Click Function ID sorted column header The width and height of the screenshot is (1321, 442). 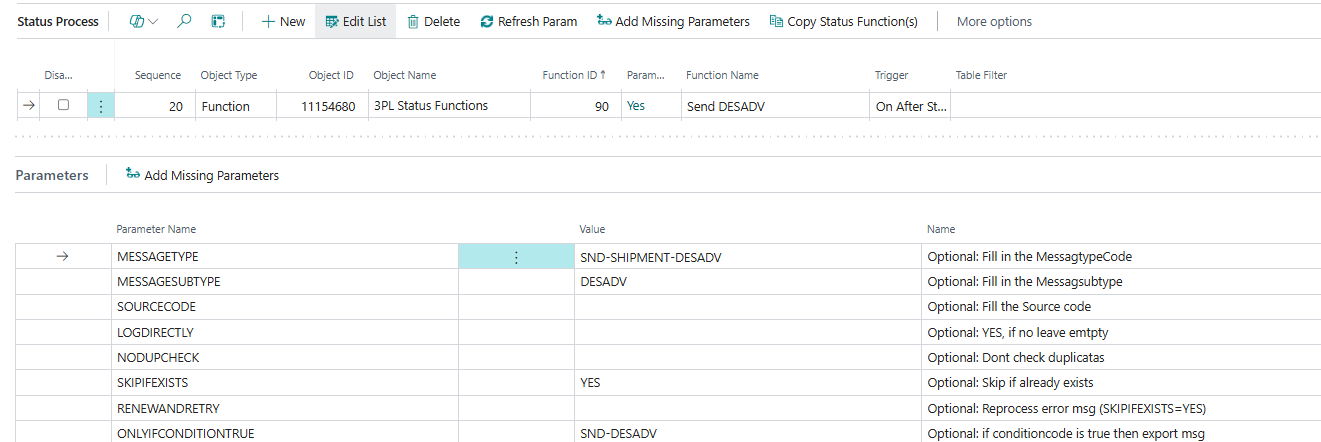coord(575,75)
